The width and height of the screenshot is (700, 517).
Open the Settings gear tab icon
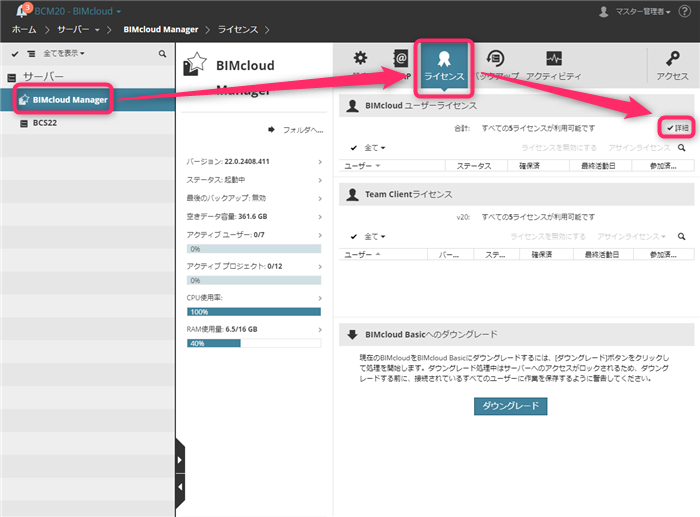click(360, 58)
